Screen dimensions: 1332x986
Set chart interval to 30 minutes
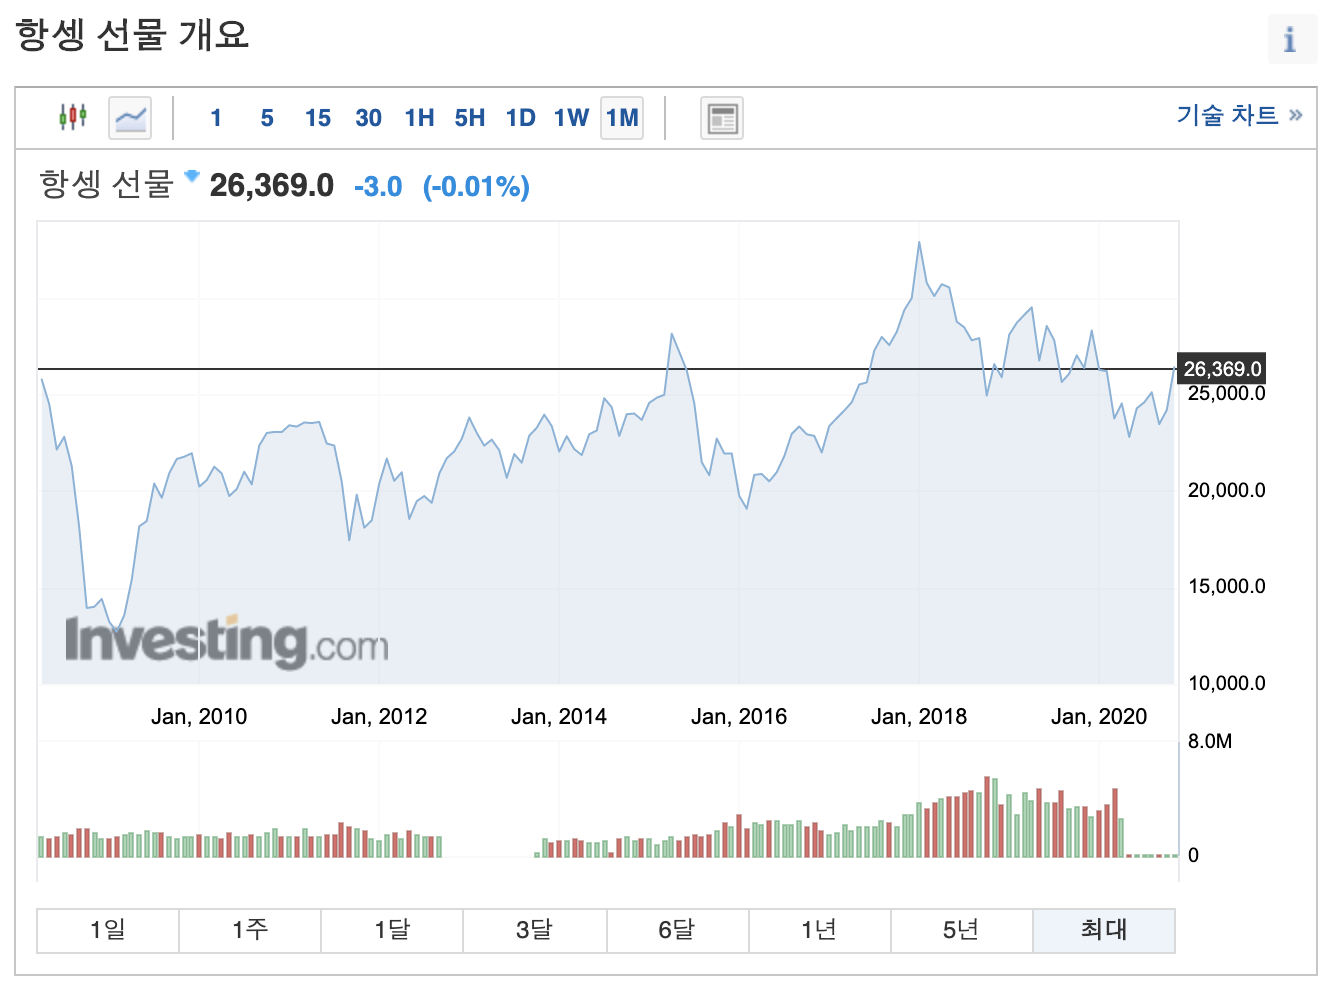click(x=369, y=118)
